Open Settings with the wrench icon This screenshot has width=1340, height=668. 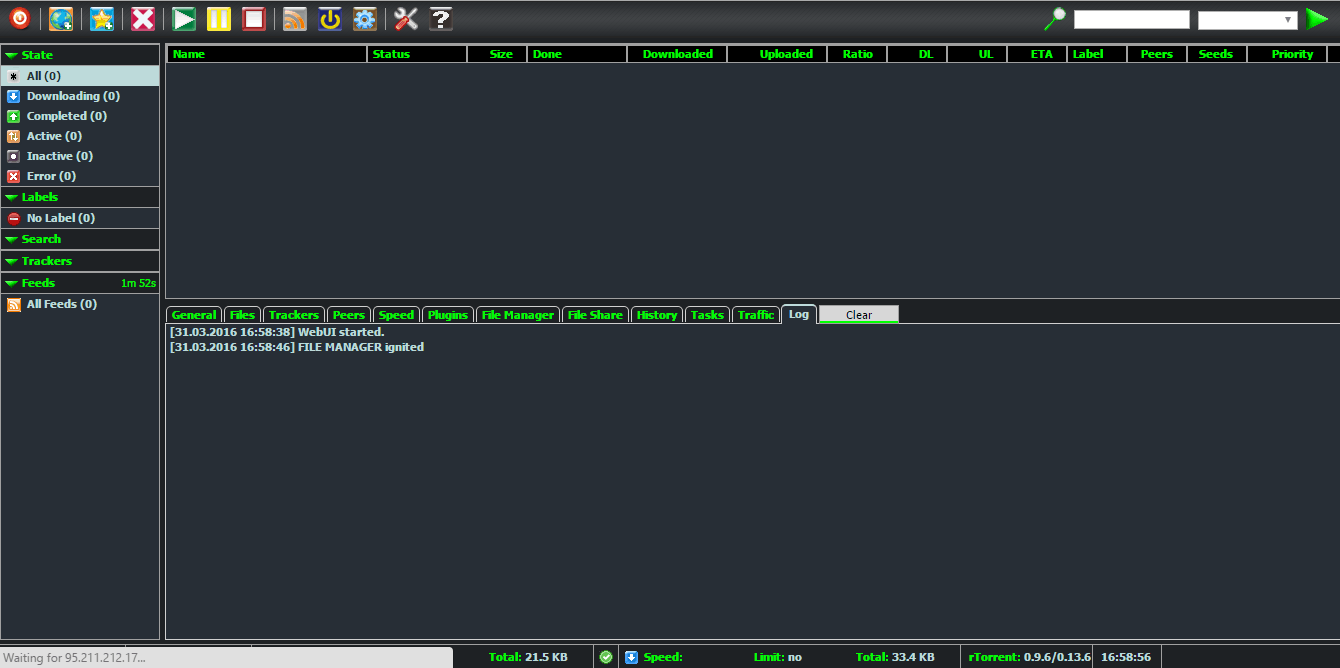coord(406,19)
